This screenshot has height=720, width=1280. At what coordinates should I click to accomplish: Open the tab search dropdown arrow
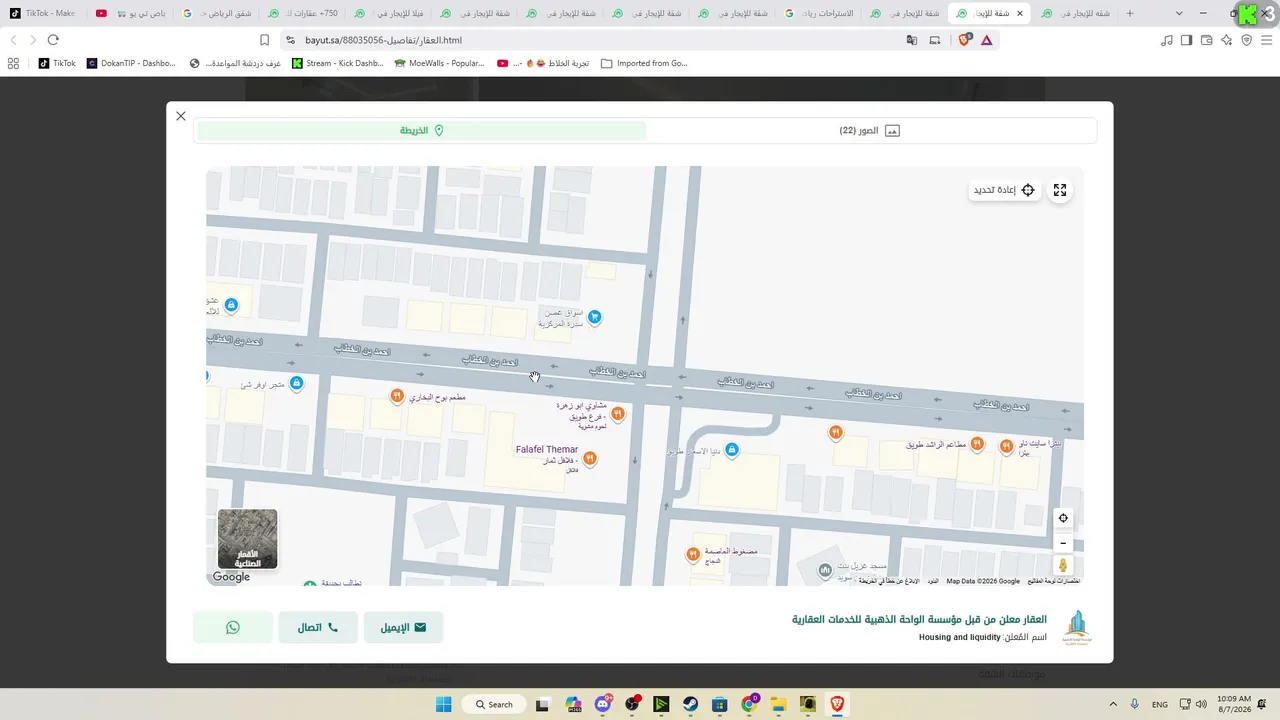(x=1179, y=13)
